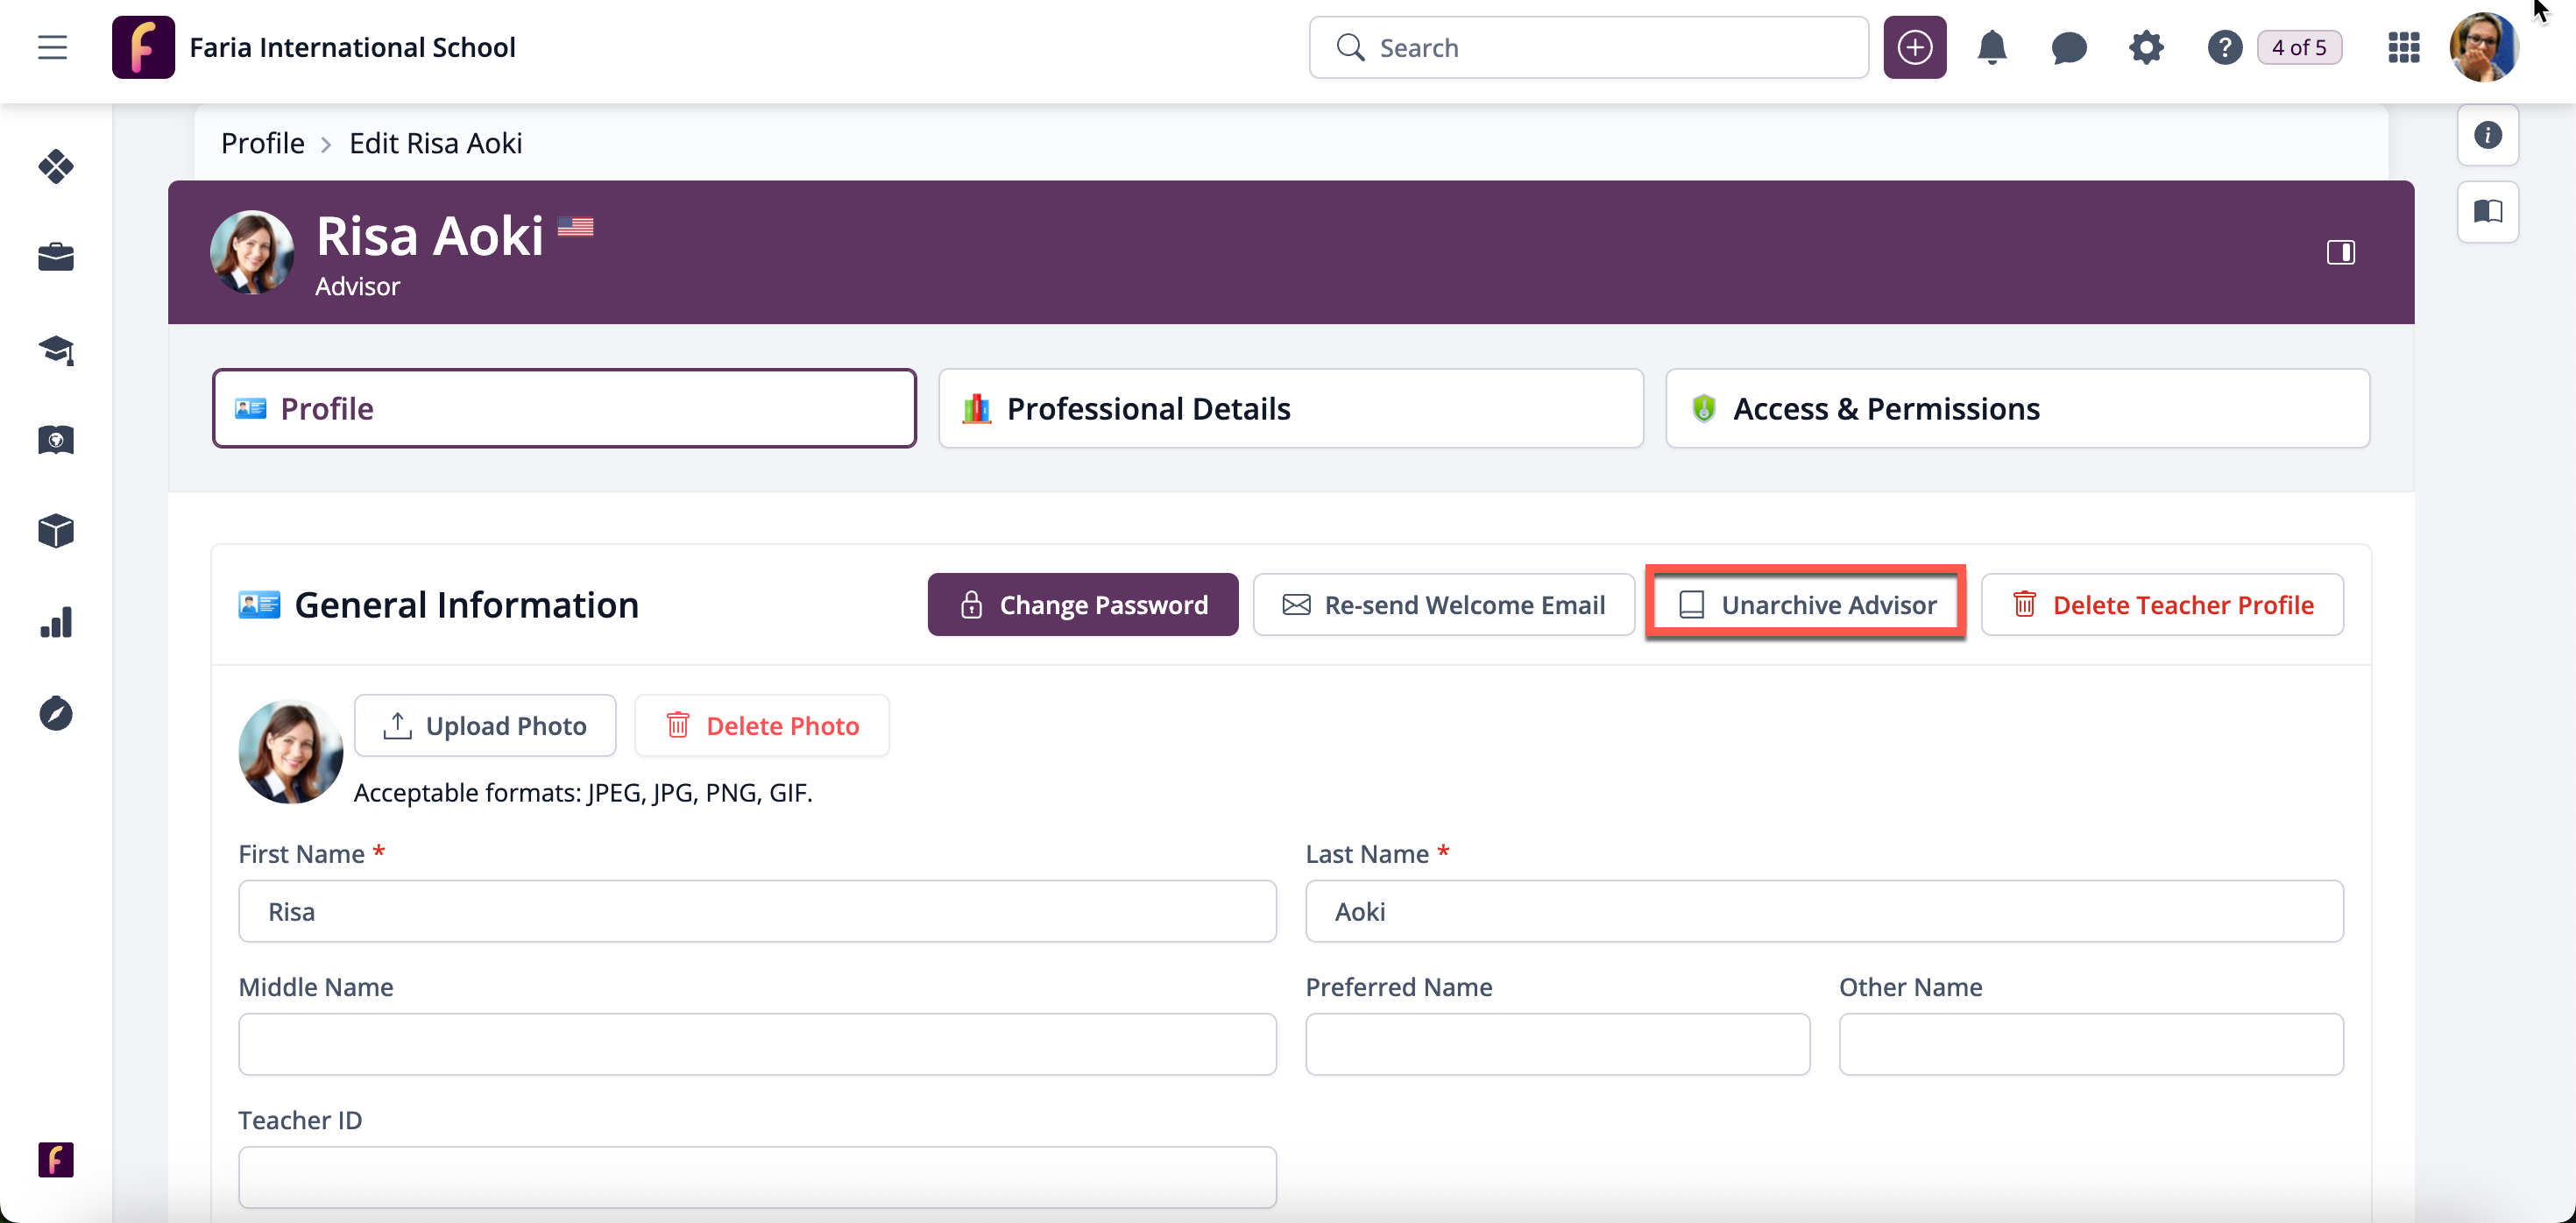Click the notifications bell icon
This screenshot has height=1223, width=2576.
pos(1991,47)
